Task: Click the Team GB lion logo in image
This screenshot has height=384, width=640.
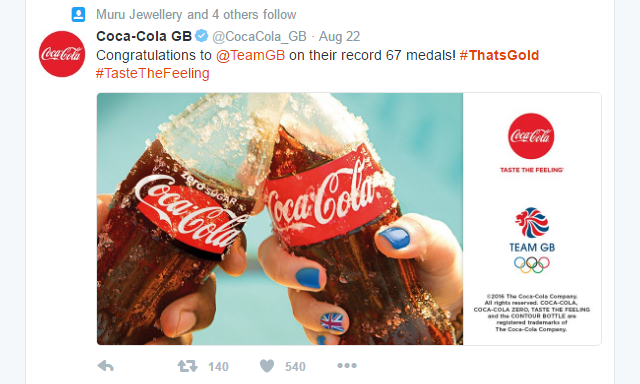Action: [531, 222]
